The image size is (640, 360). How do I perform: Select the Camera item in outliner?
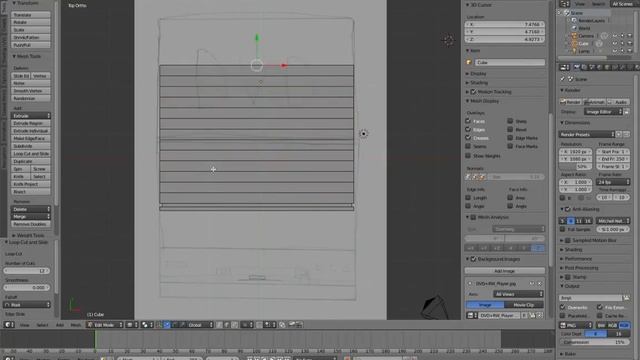pos(586,36)
